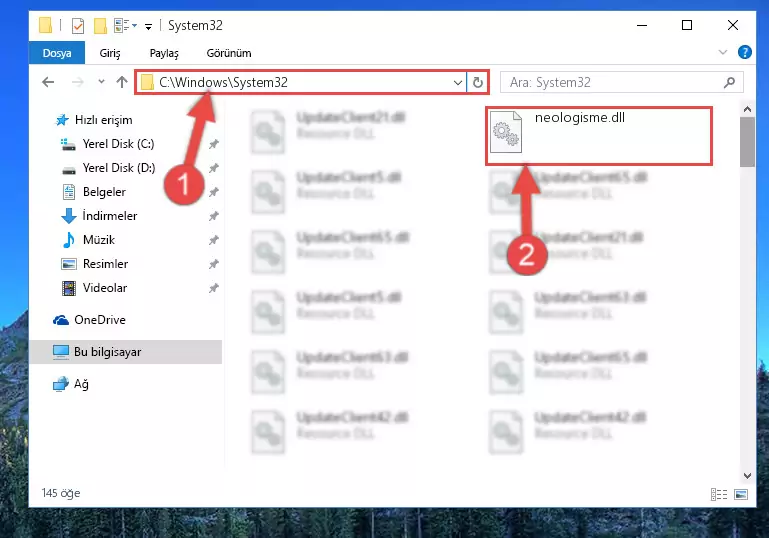Click the vertical scrollbar thumb
The image size is (769, 538).
pyautogui.click(x=747, y=142)
